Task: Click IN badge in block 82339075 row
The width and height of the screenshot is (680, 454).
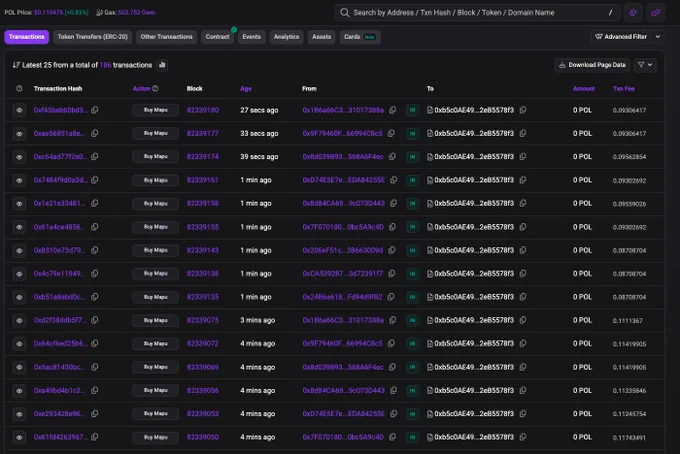Action: 412,320
